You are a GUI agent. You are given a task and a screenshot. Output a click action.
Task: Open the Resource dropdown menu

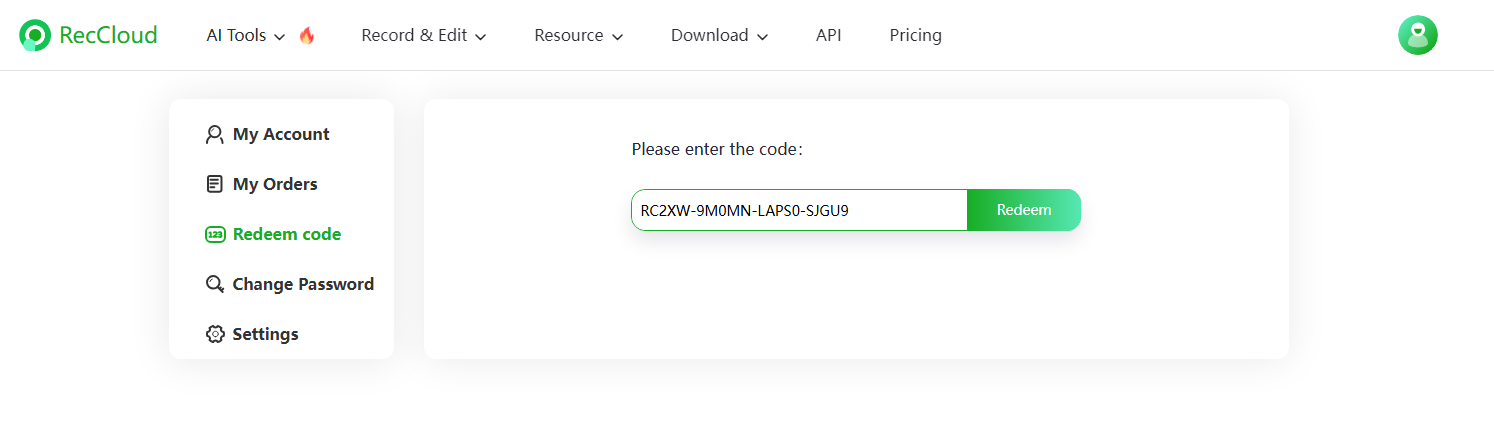click(x=578, y=36)
